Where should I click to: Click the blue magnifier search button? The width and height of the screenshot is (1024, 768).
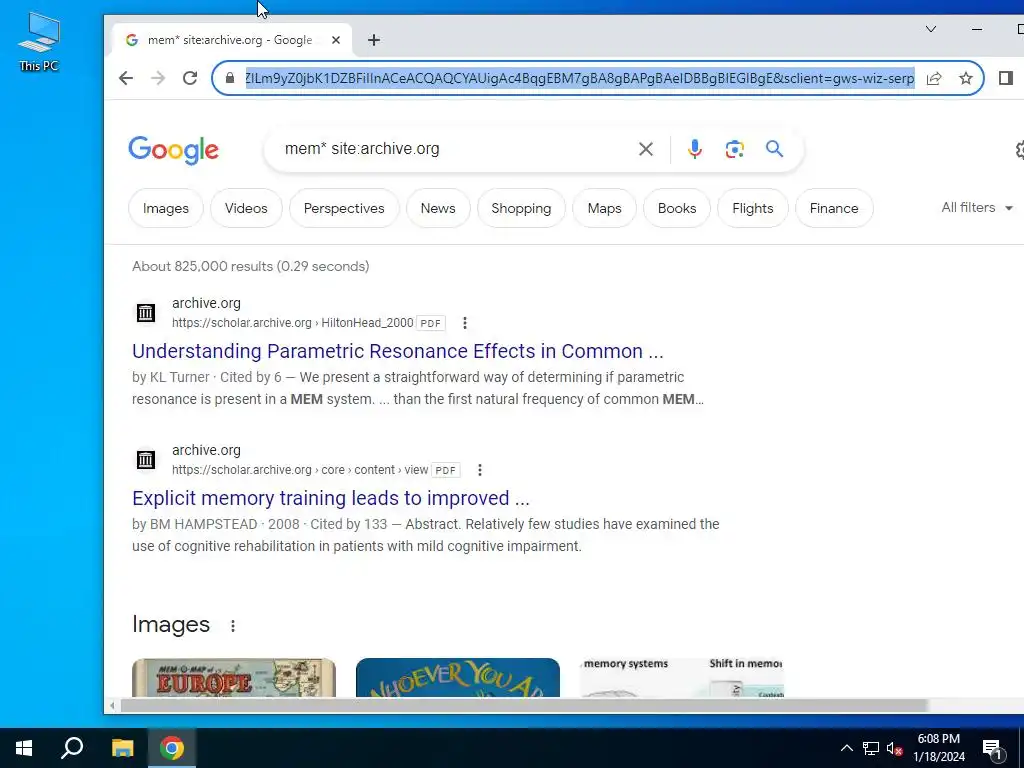(775, 149)
